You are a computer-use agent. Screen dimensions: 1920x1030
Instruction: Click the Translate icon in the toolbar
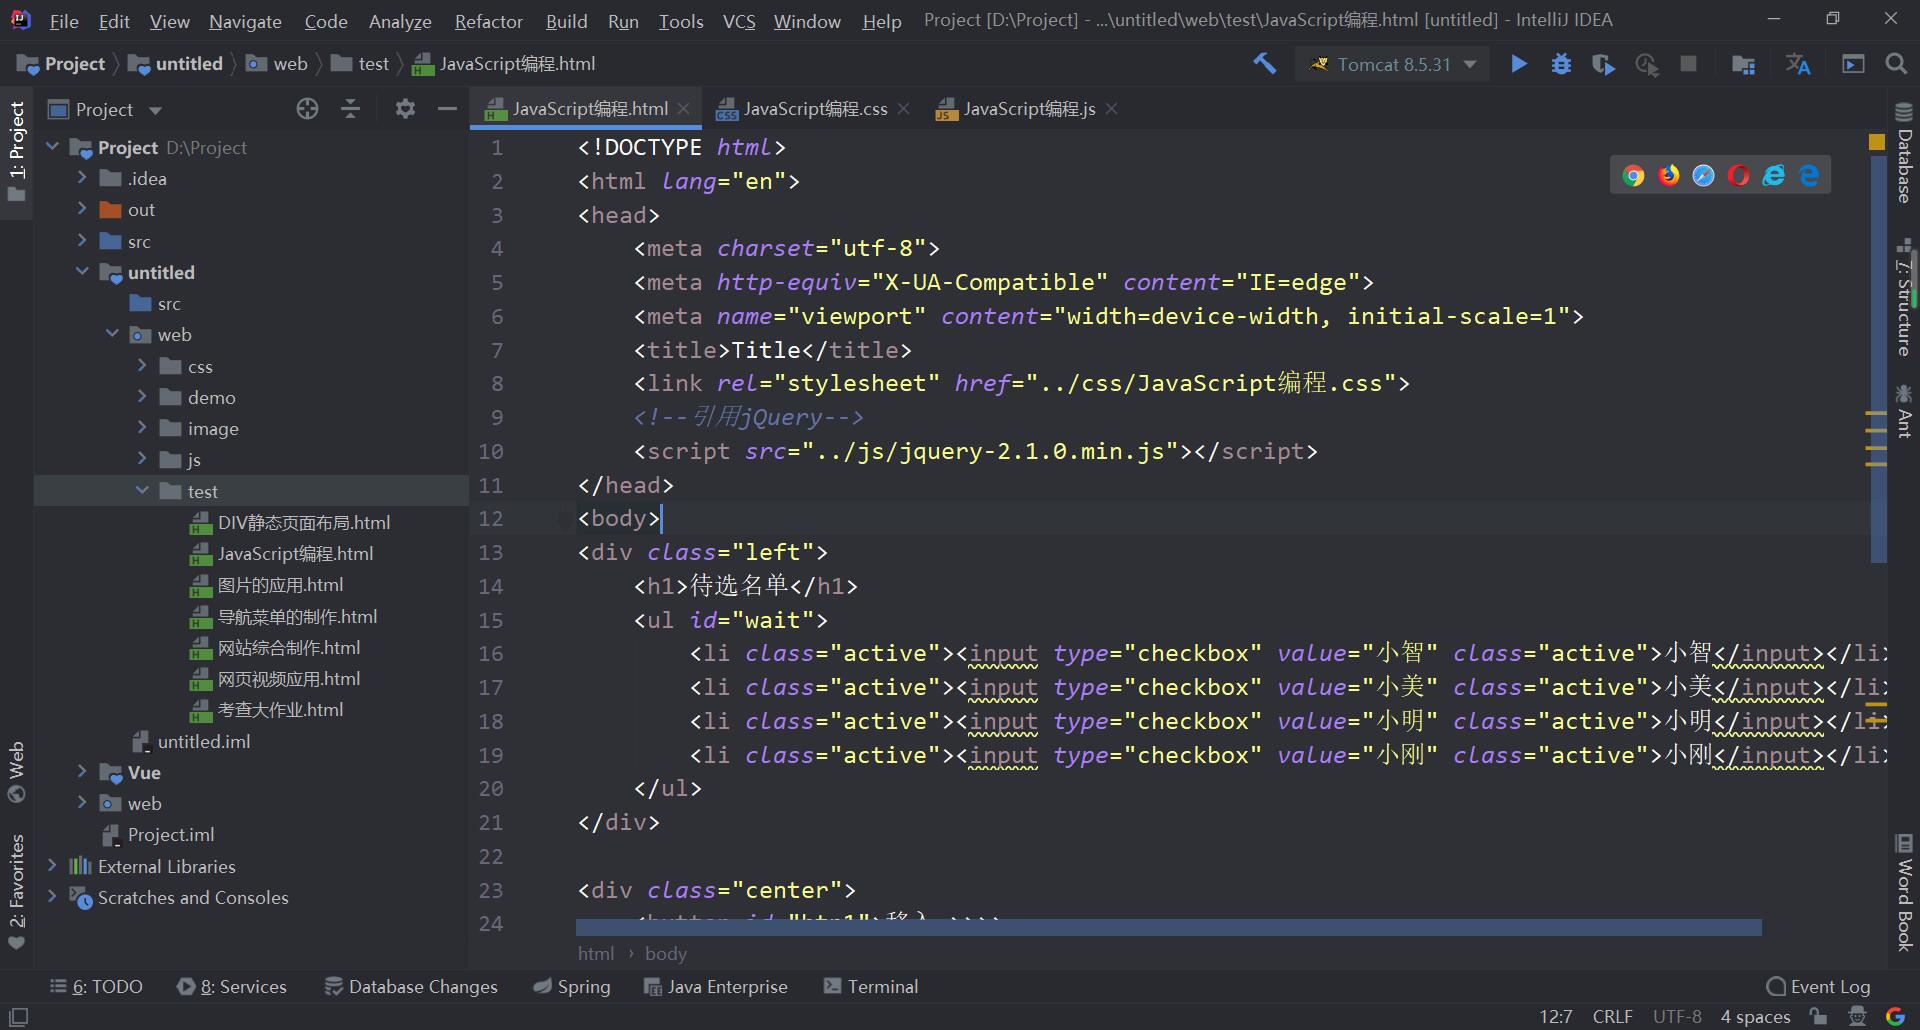pyautogui.click(x=1798, y=64)
